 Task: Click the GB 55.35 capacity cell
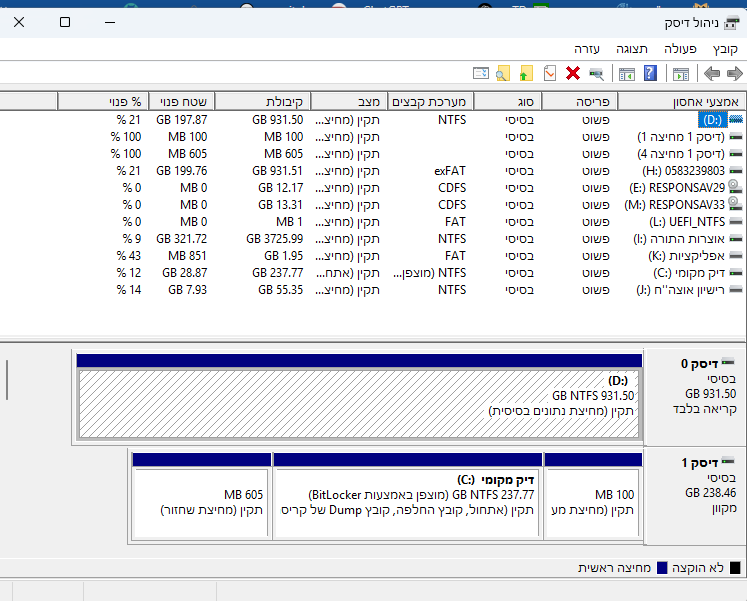click(x=280, y=290)
